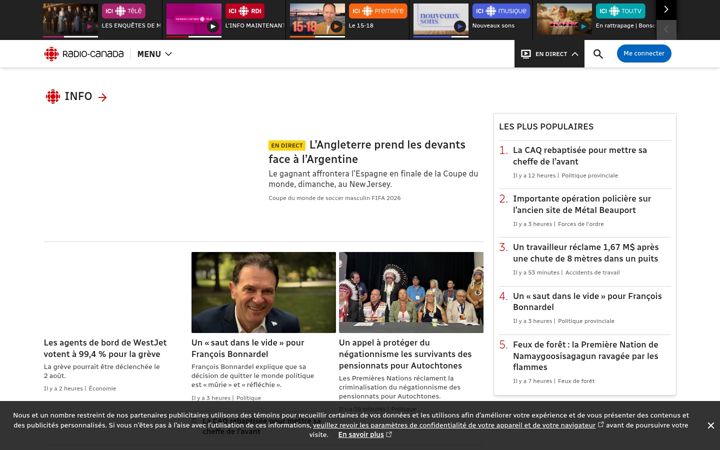The image size is (720, 450).
Task: Click En savoir plus in cookie banner
Action: tap(361, 434)
